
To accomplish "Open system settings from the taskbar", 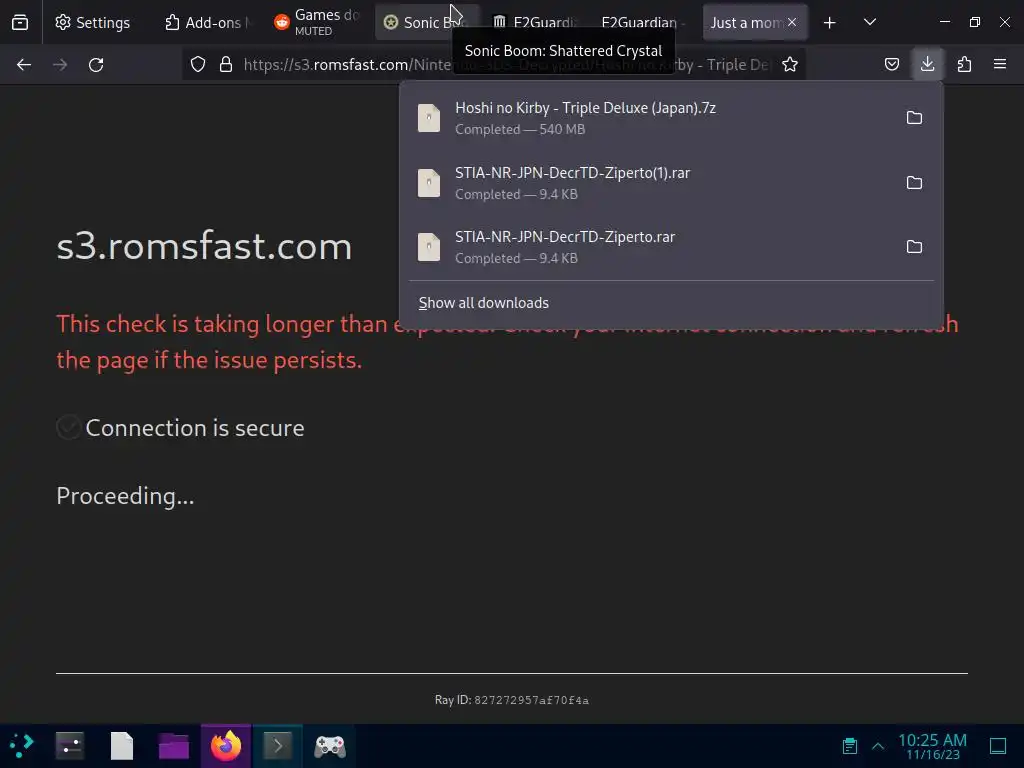I will (70, 746).
